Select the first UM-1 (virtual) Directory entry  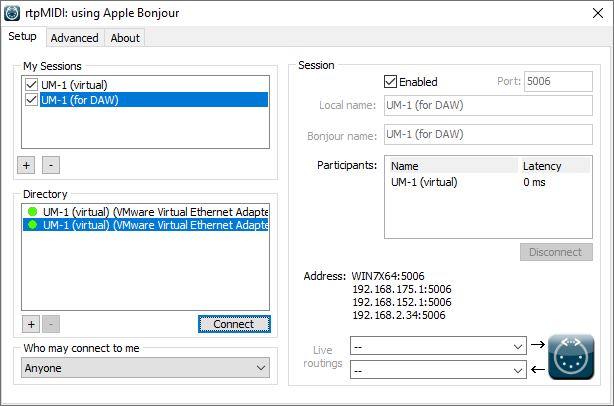click(145, 212)
